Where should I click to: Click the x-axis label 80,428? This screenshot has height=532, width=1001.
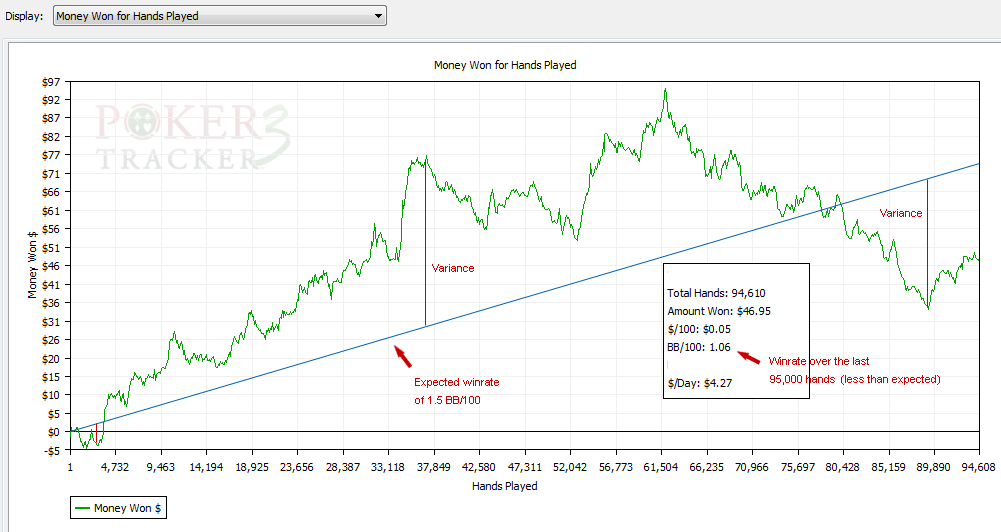click(x=843, y=467)
